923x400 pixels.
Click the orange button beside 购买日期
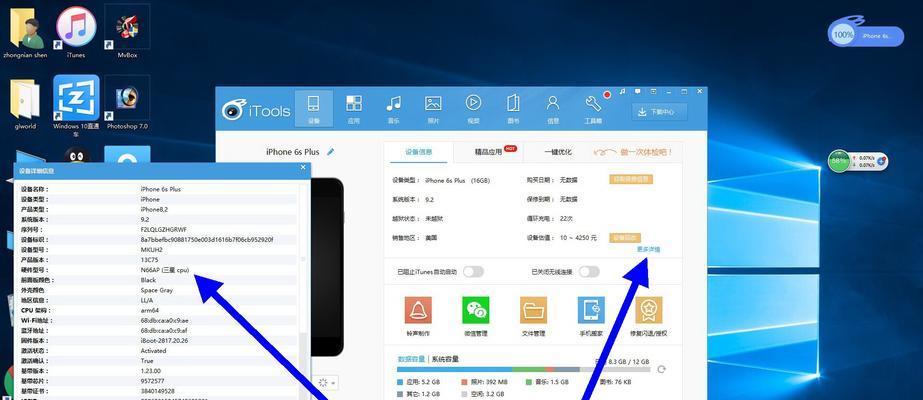pyautogui.click(x=630, y=179)
